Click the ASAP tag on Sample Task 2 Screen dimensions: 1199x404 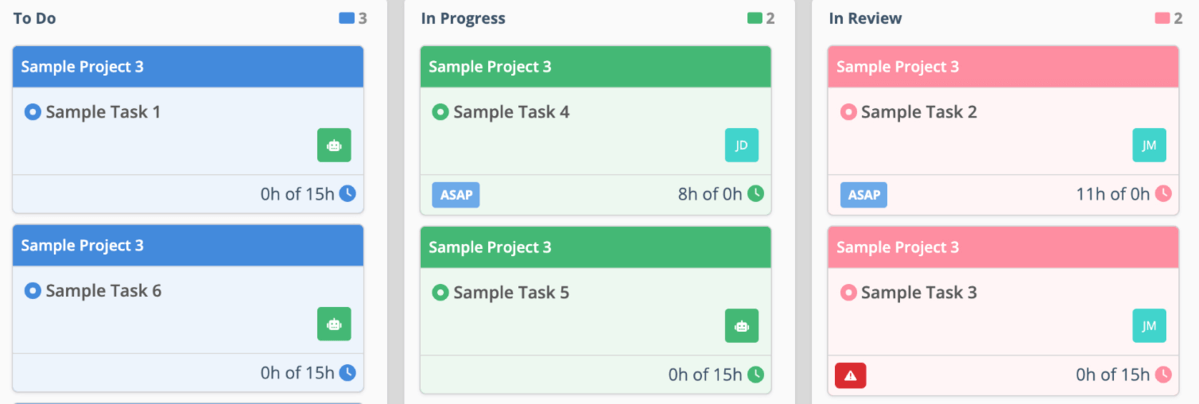click(x=863, y=194)
